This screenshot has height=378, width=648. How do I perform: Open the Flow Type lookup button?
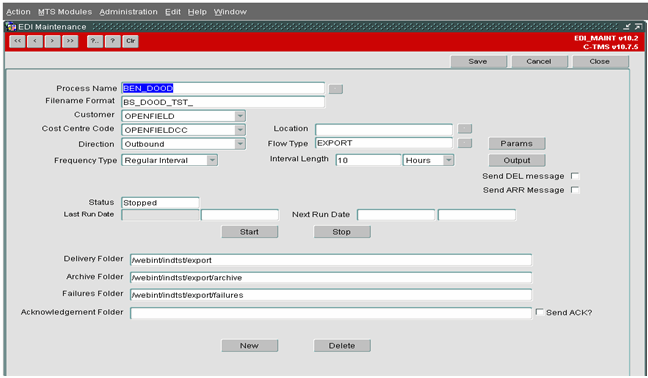[x=465, y=143]
